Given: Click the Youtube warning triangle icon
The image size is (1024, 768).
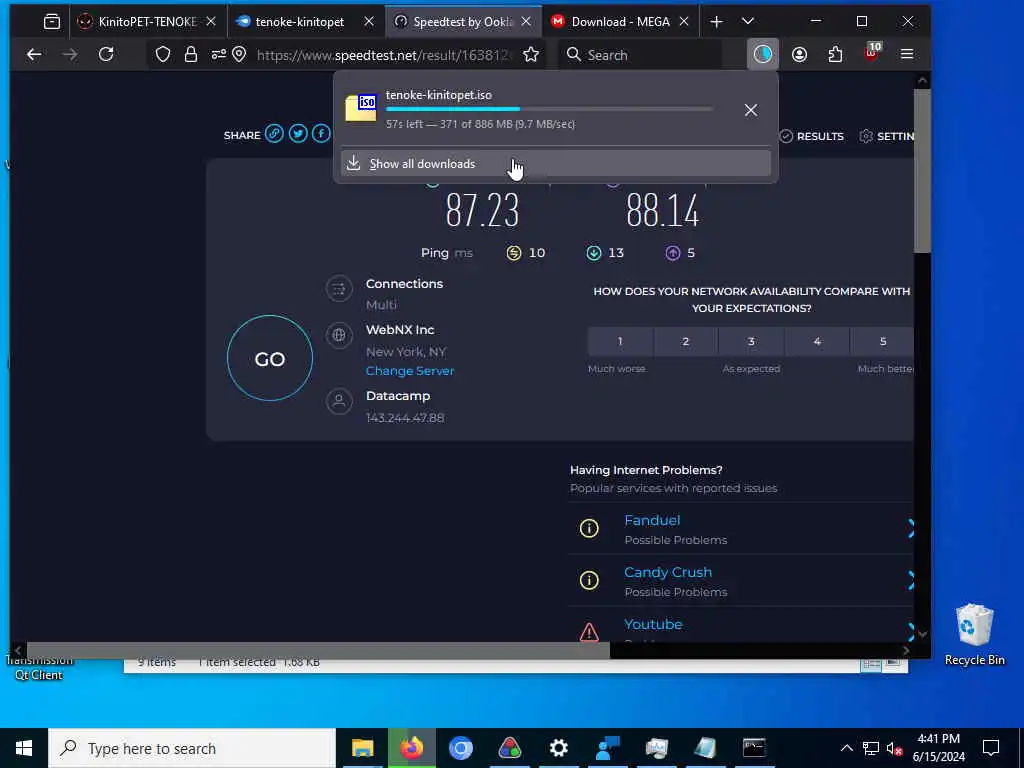Looking at the screenshot, I should [589, 632].
